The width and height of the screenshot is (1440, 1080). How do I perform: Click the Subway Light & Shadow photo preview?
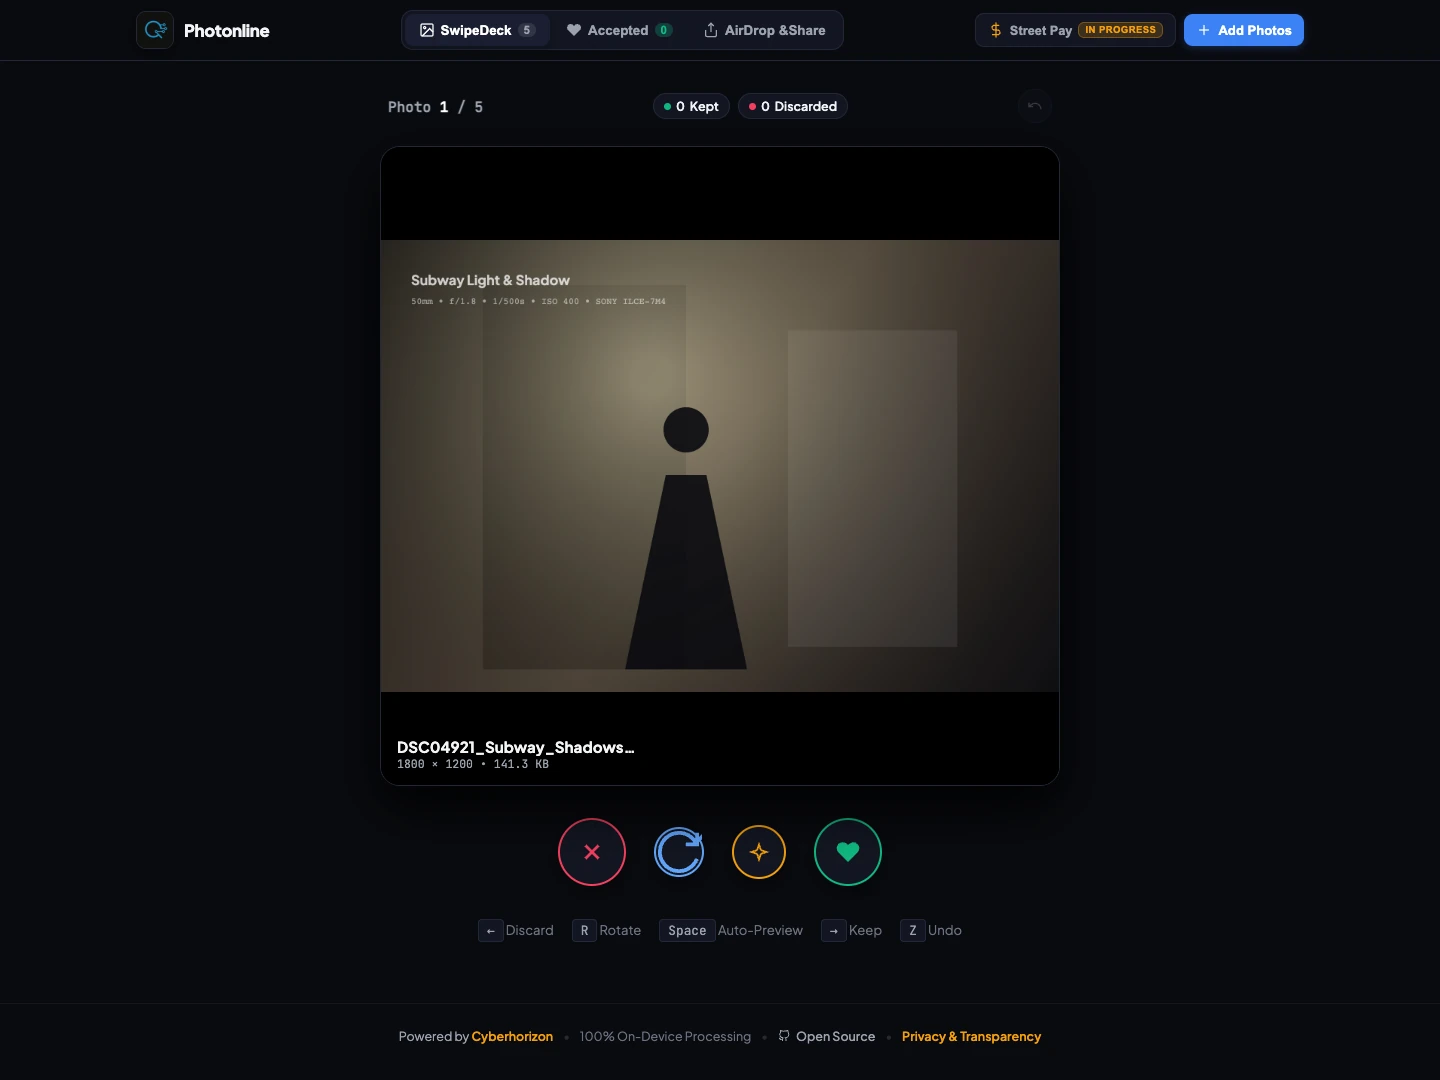pyautogui.click(x=720, y=466)
